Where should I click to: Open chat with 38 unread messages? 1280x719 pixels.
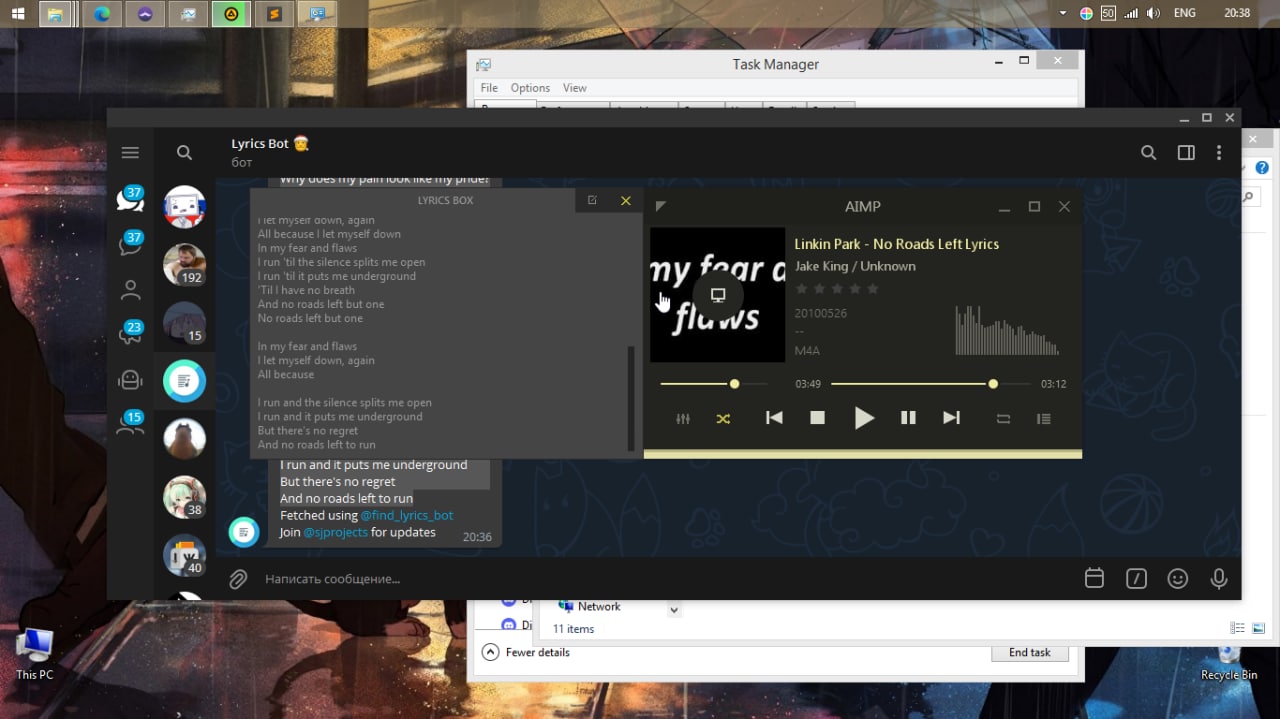click(184, 497)
